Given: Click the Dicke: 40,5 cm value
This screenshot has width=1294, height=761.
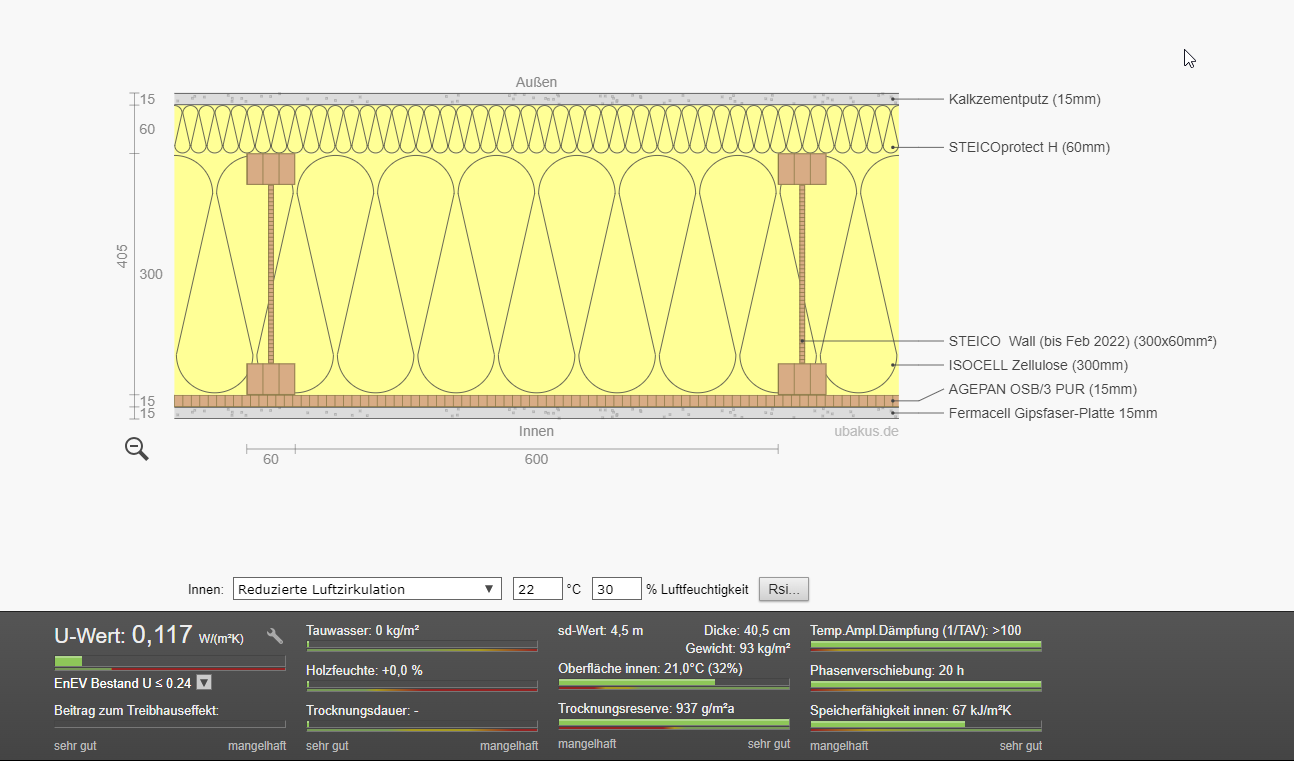Looking at the screenshot, I should click(747, 630).
